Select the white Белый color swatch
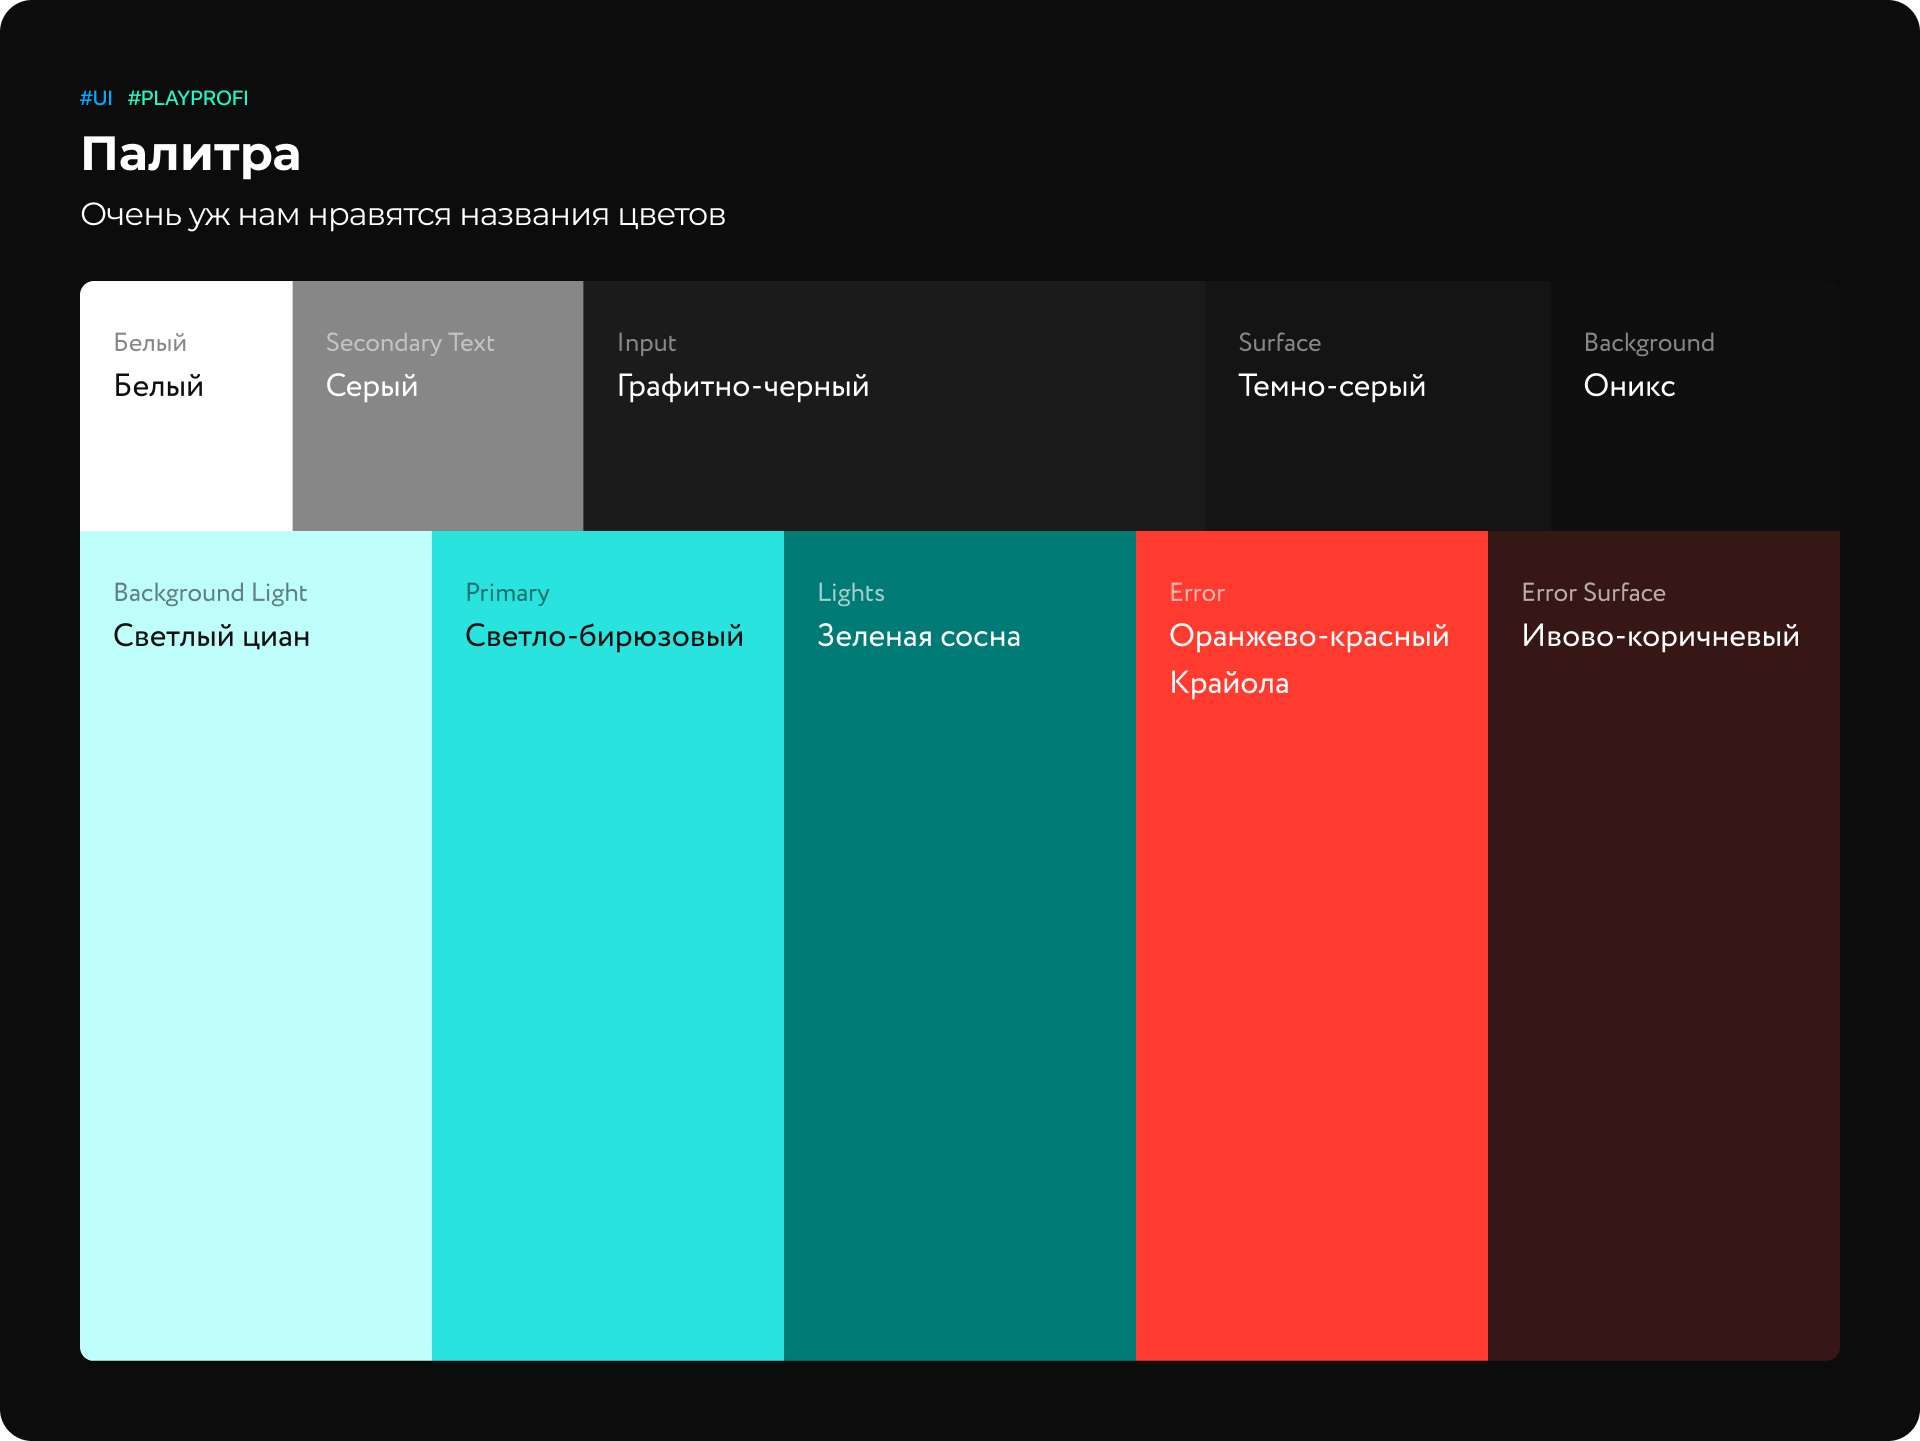Screen dimensions: 1920x1441 pyautogui.click(x=186, y=406)
